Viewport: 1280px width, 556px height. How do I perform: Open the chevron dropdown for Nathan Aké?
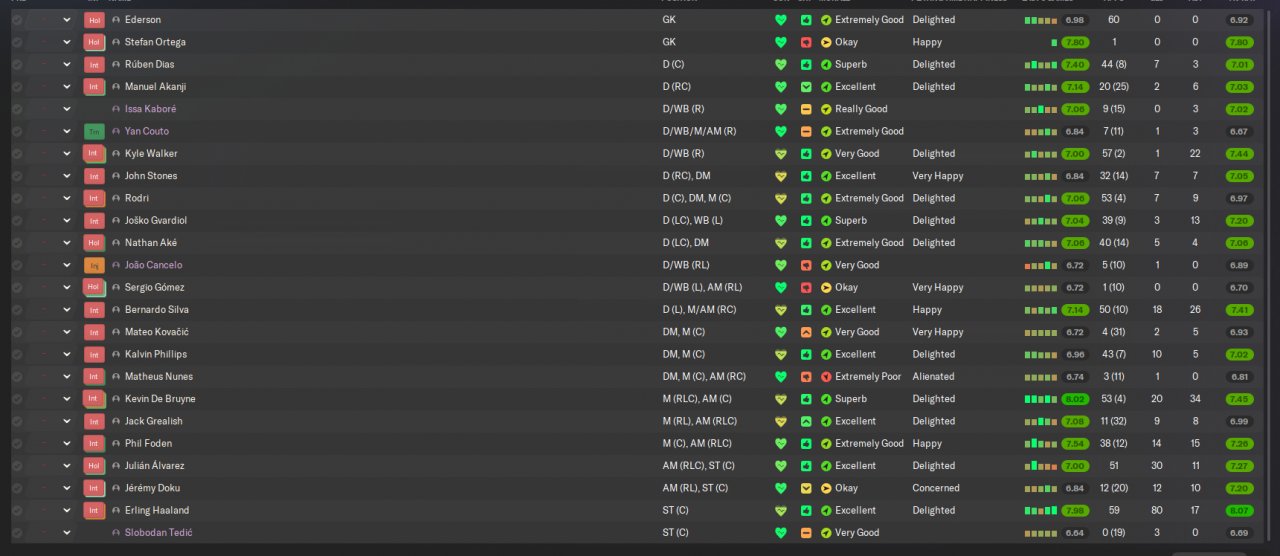(x=67, y=243)
